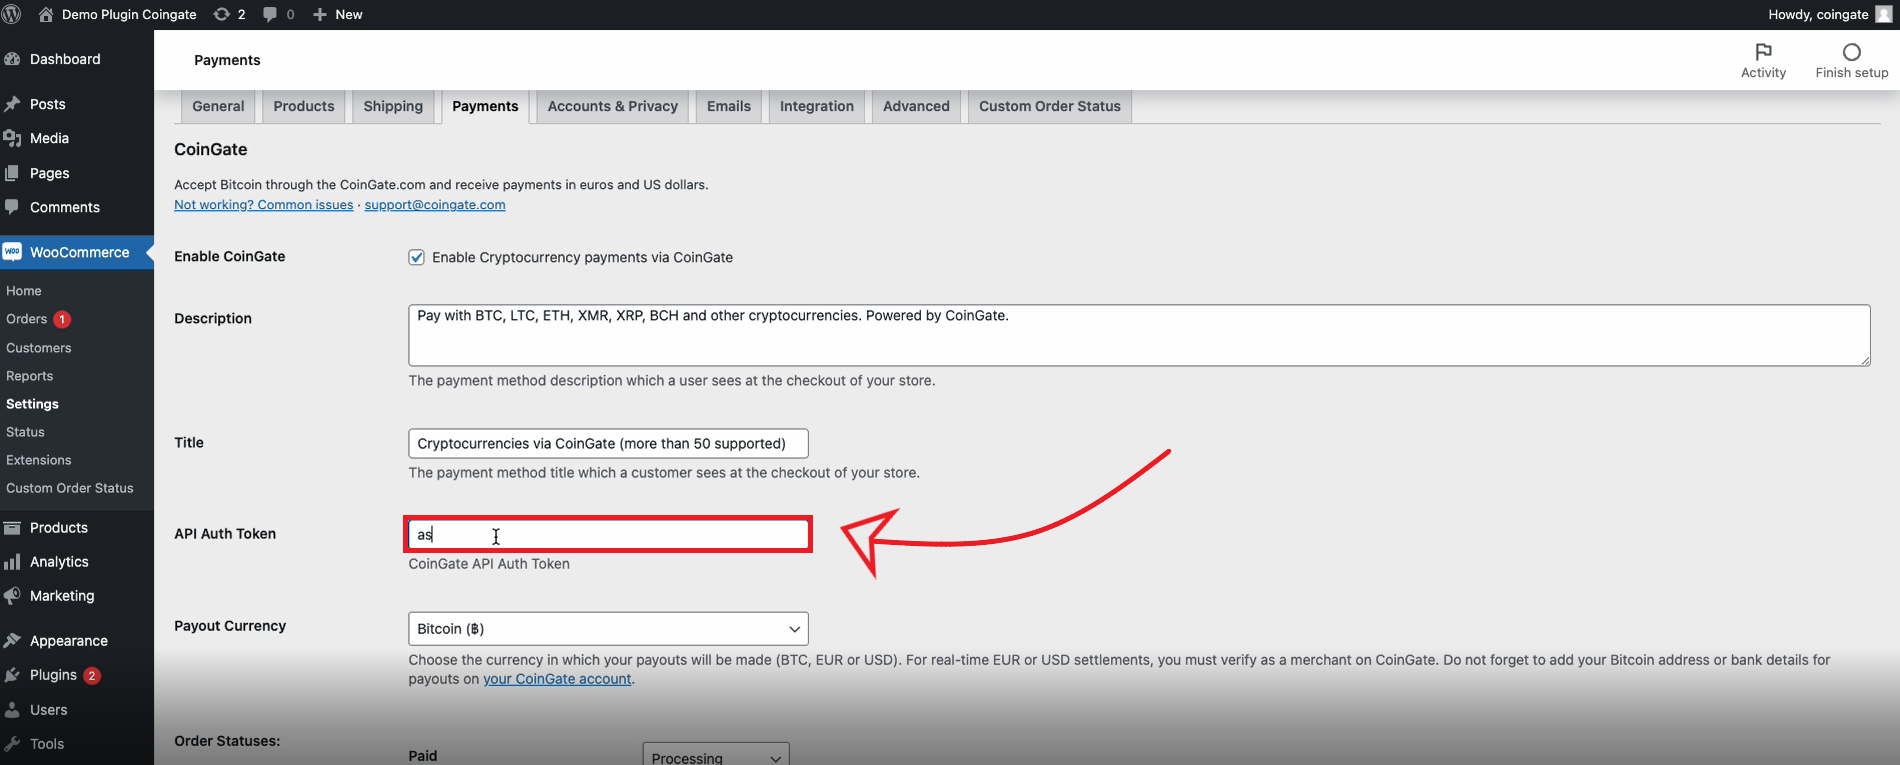This screenshot has width=1900, height=765.
Task: Open Not working? Common issues link
Action: pyautogui.click(x=264, y=205)
